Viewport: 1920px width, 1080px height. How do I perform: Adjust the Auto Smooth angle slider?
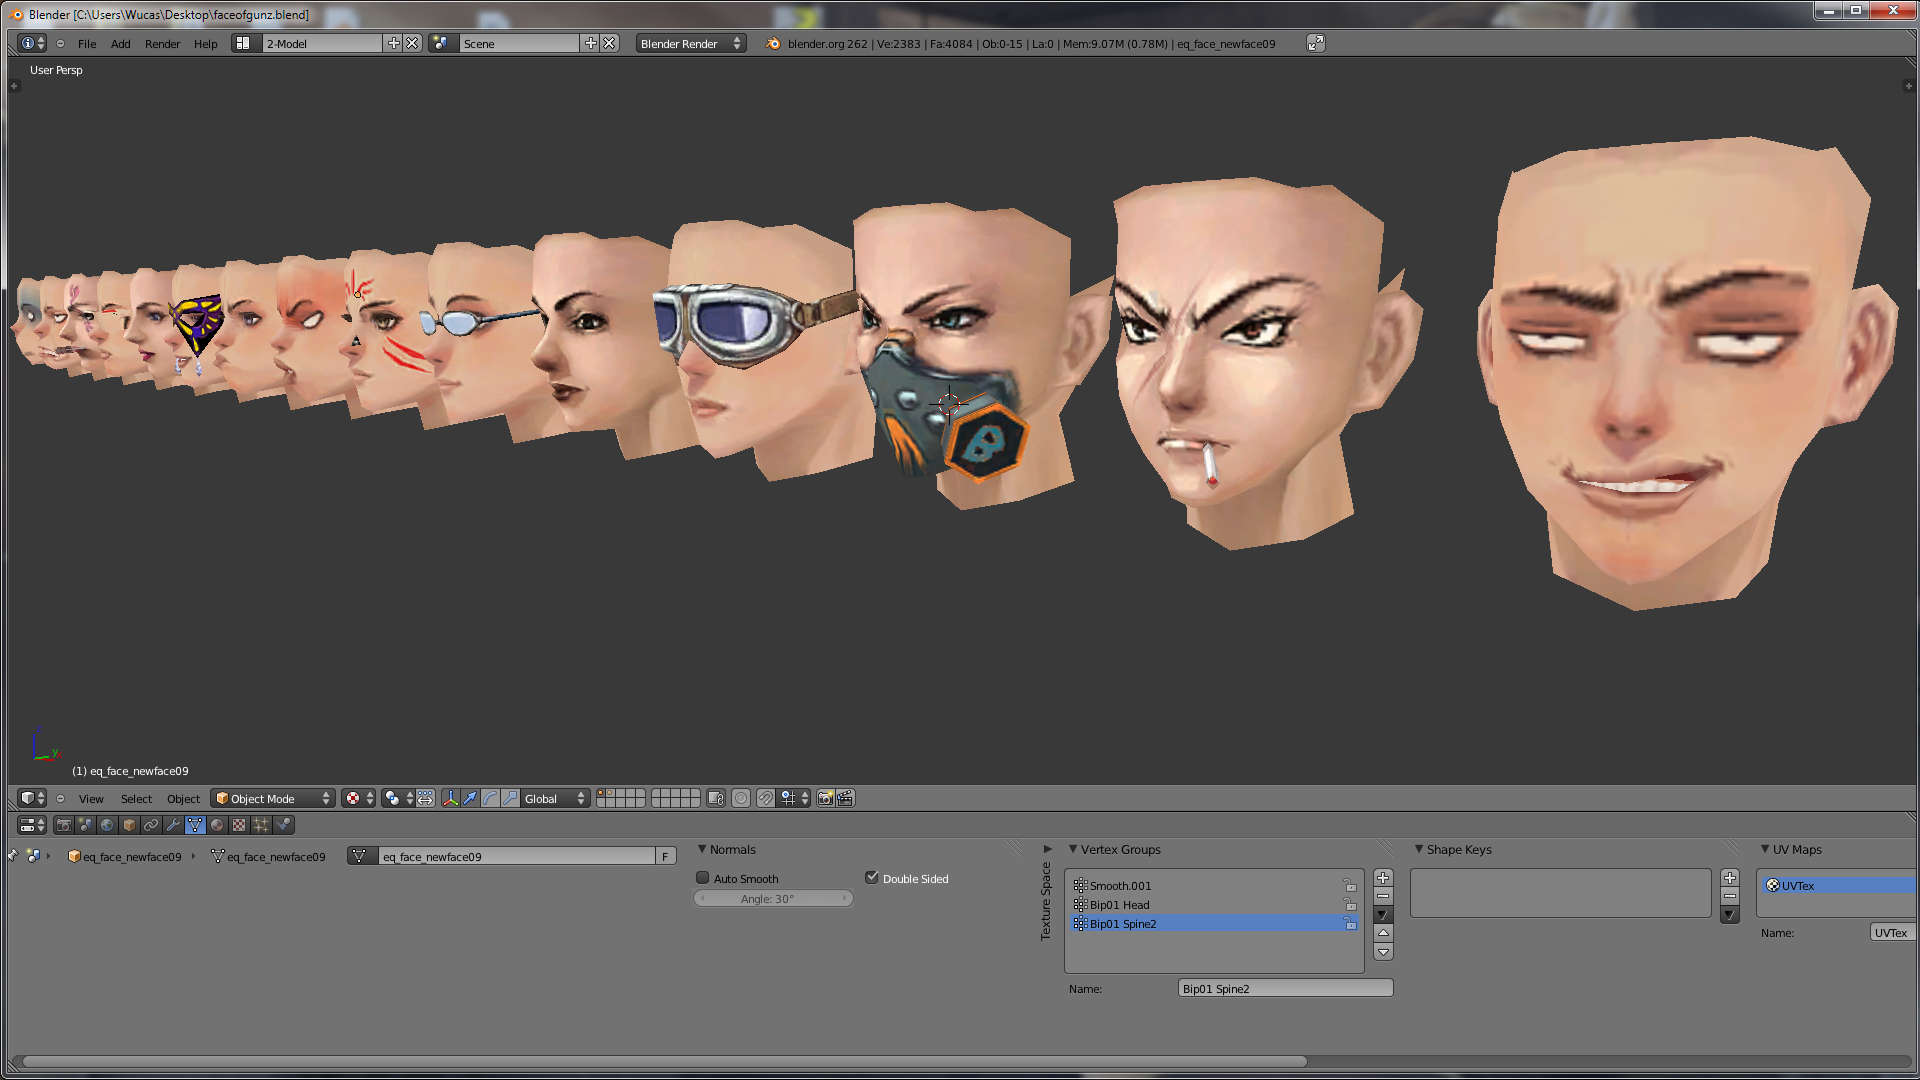pos(770,898)
